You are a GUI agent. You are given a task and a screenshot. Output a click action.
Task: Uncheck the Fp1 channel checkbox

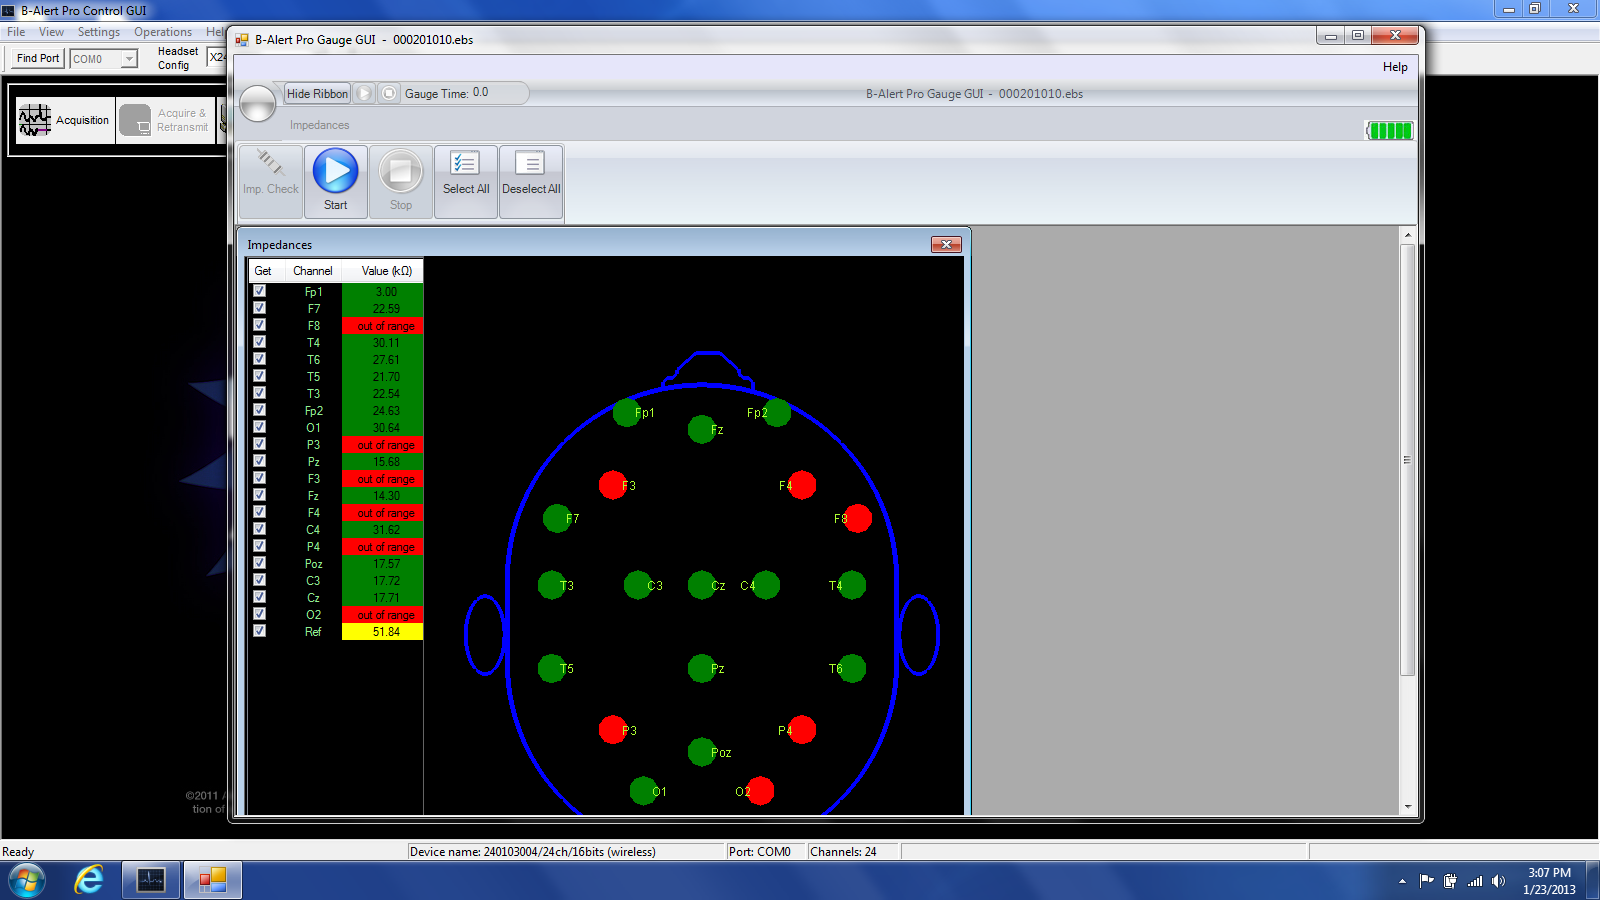click(x=260, y=291)
